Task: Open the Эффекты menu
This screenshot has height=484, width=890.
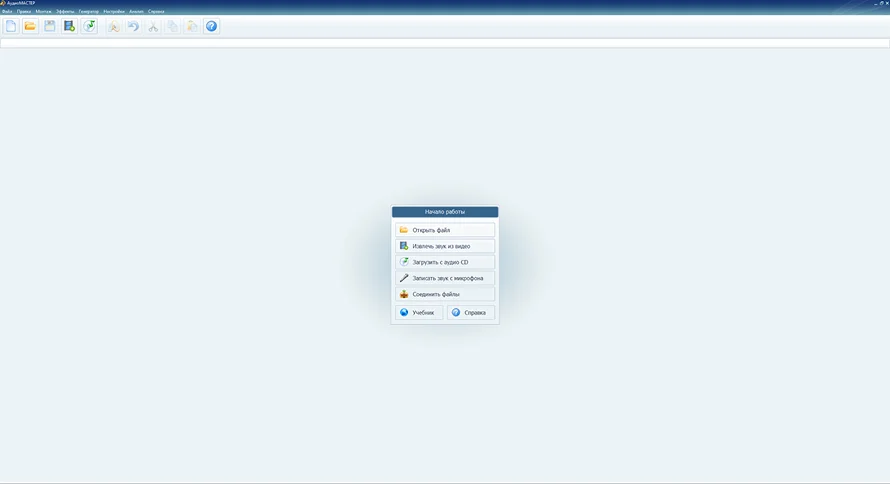Action: [65, 11]
